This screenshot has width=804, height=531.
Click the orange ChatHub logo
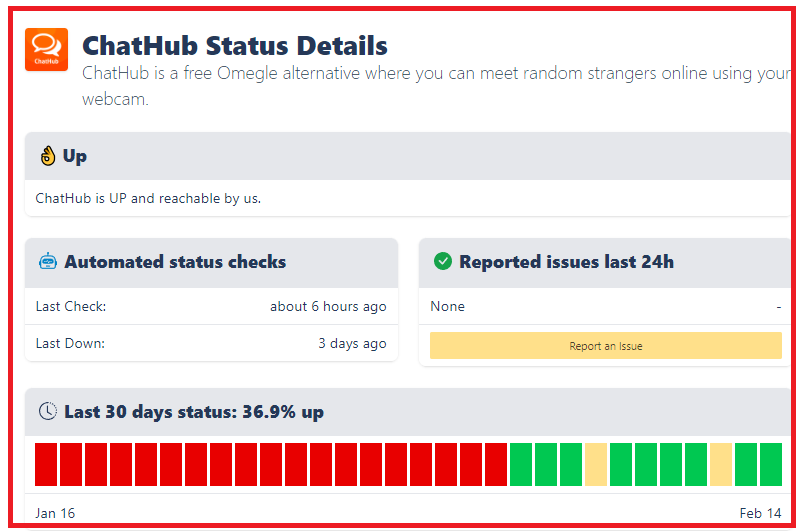click(46, 49)
